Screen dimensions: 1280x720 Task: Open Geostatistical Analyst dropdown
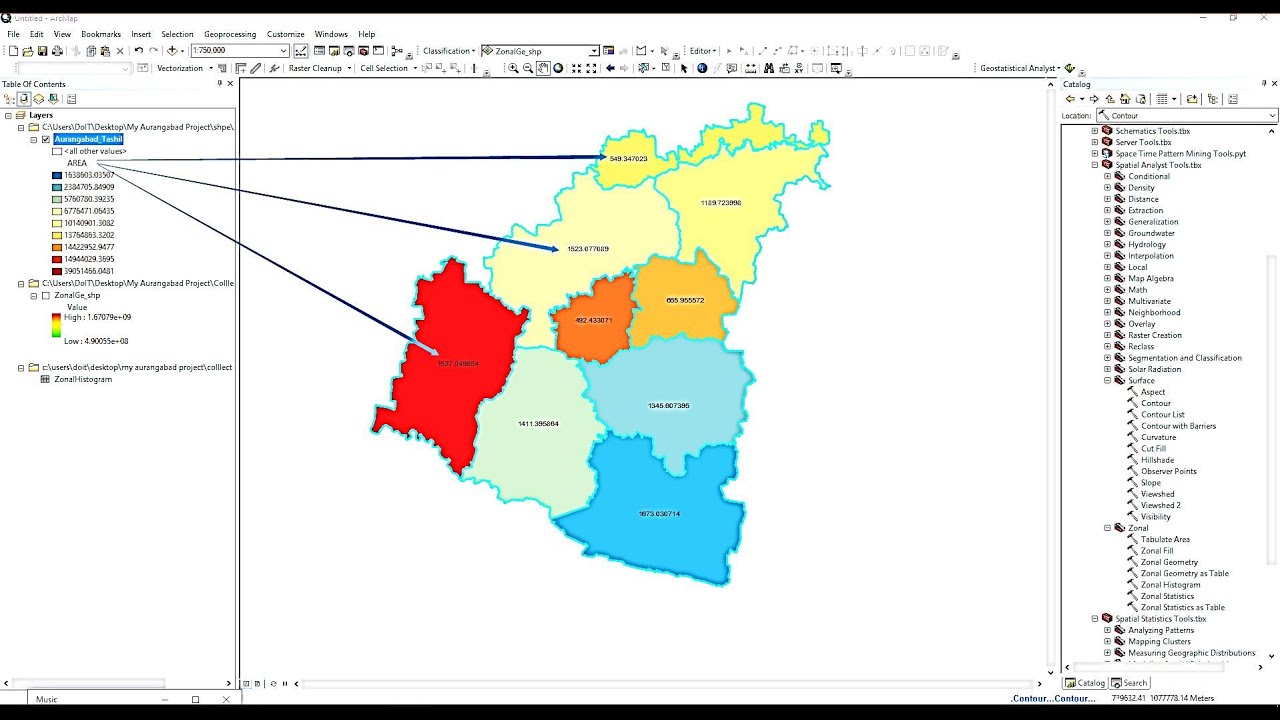pyautogui.click(x=1020, y=68)
